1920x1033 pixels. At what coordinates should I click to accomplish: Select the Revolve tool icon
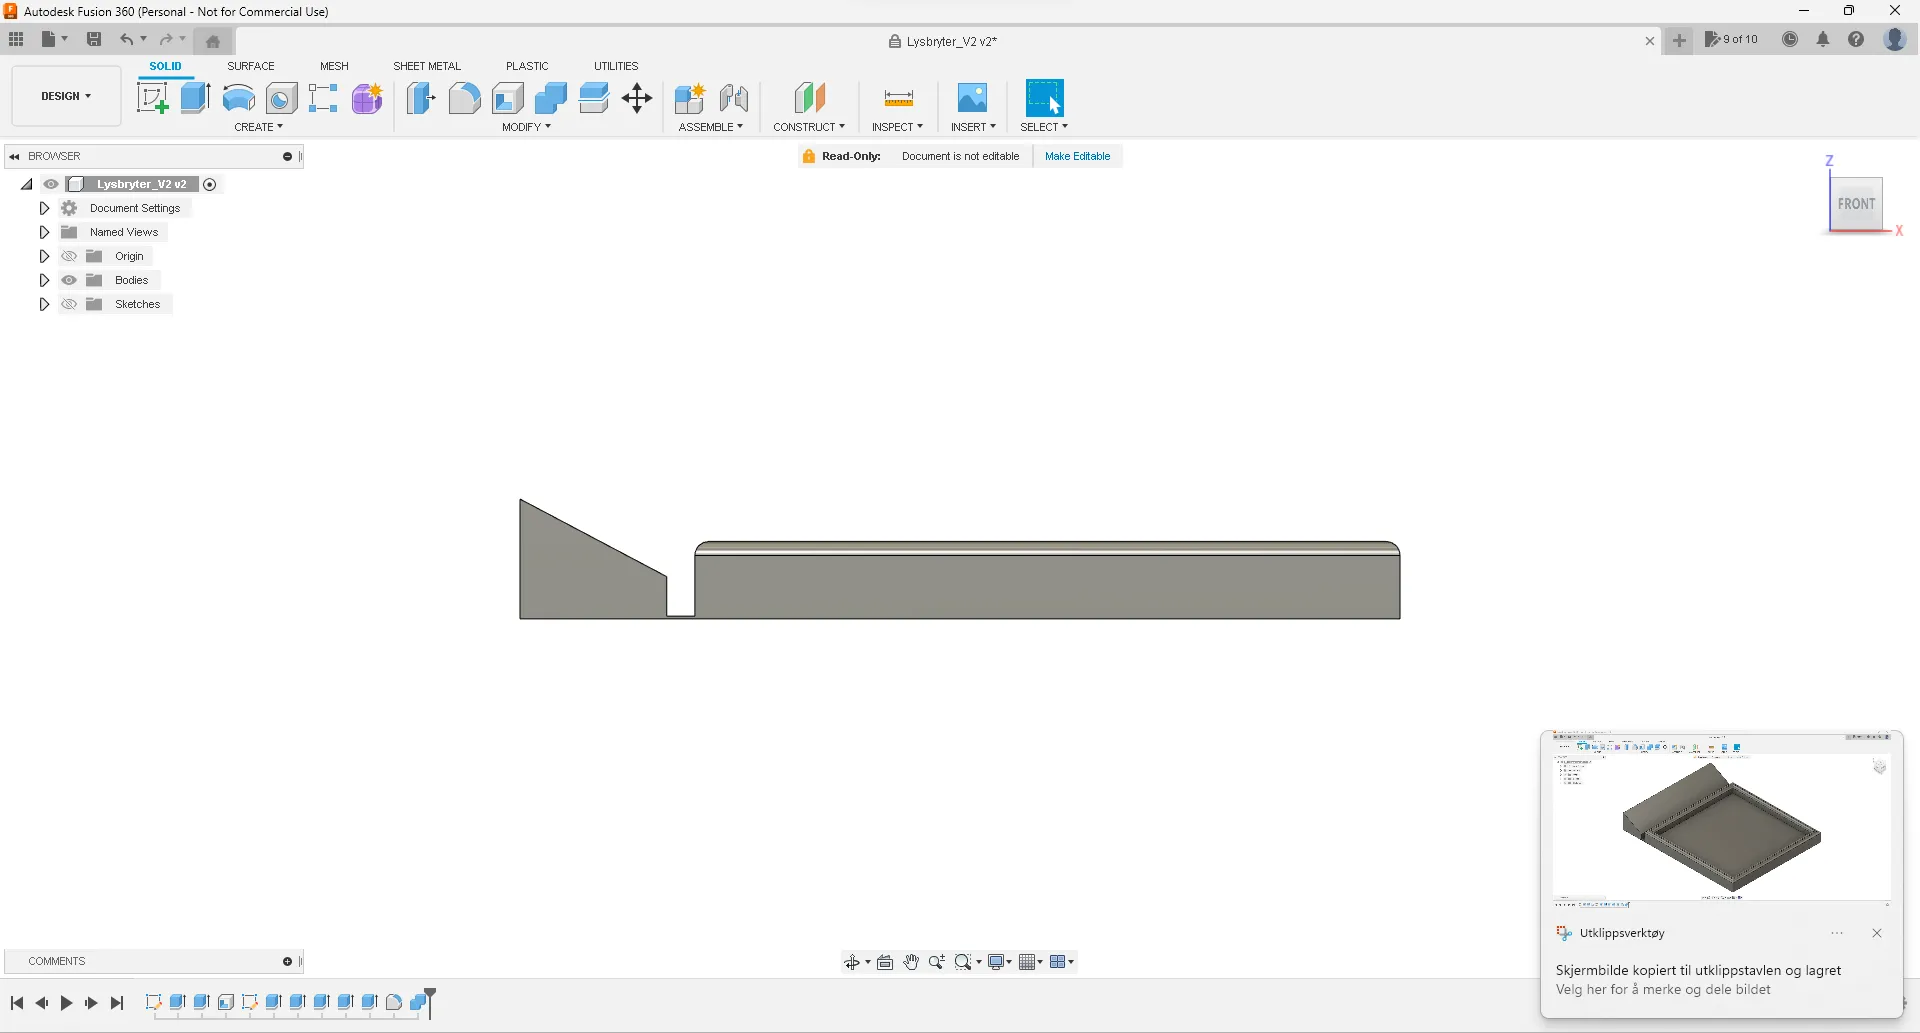click(x=238, y=98)
